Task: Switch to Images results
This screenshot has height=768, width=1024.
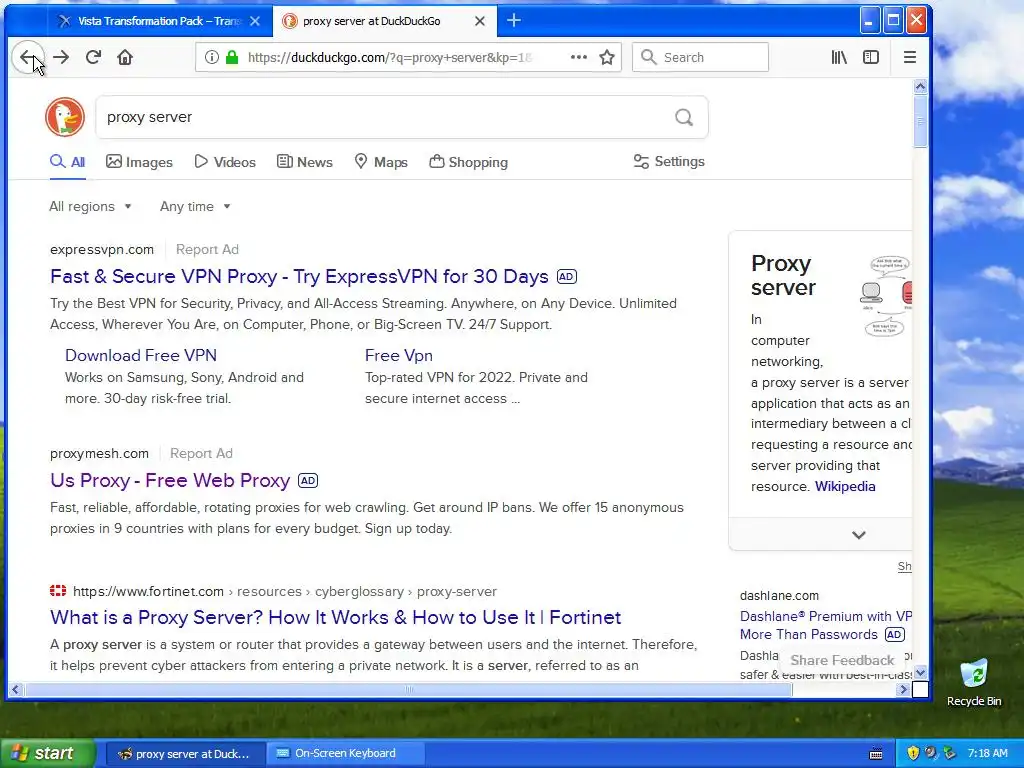Action: coord(140,162)
